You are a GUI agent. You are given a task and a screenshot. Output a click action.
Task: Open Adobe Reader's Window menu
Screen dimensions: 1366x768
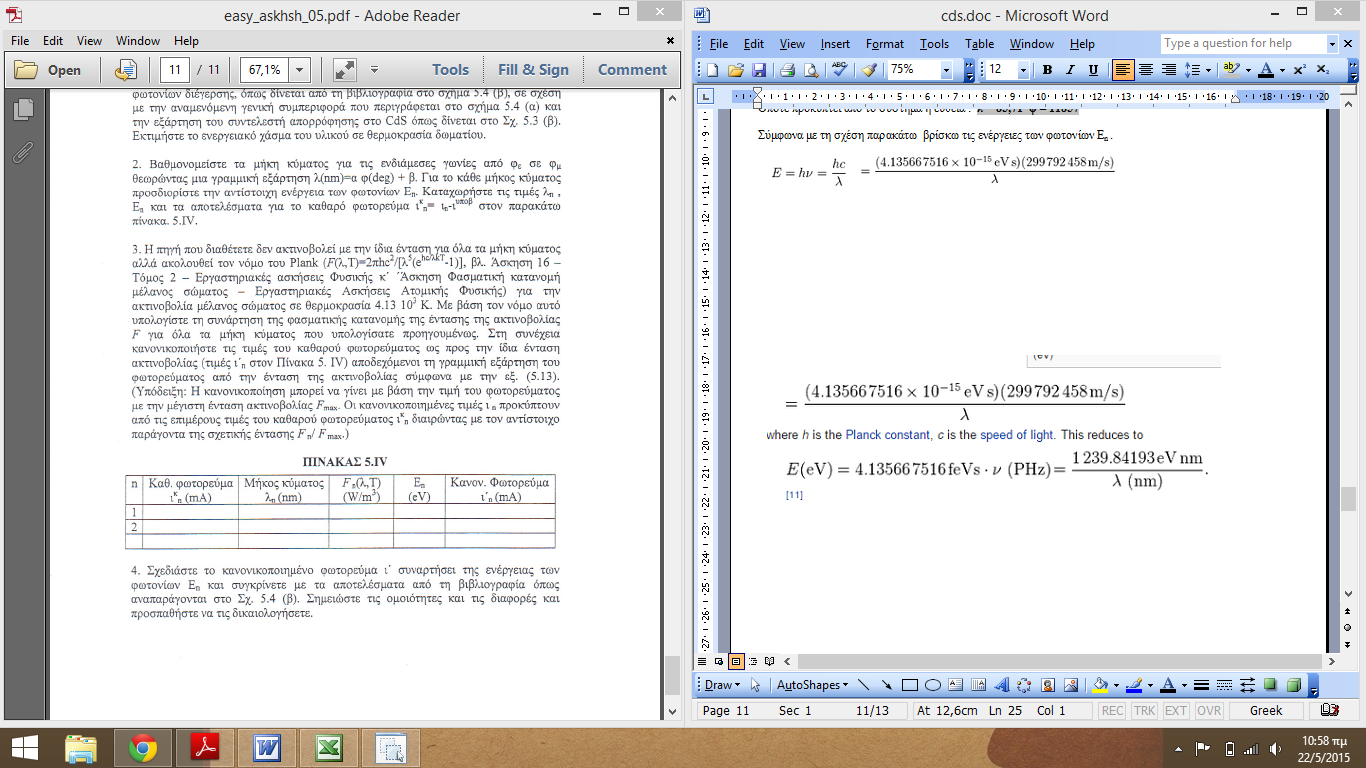(138, 41)
